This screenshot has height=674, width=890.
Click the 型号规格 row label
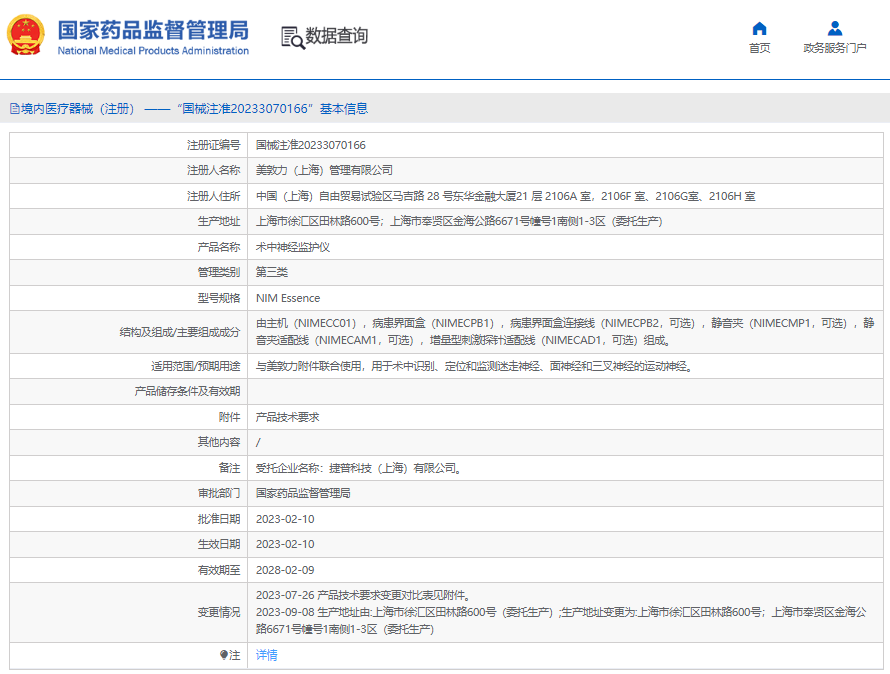tap(219, 298)
